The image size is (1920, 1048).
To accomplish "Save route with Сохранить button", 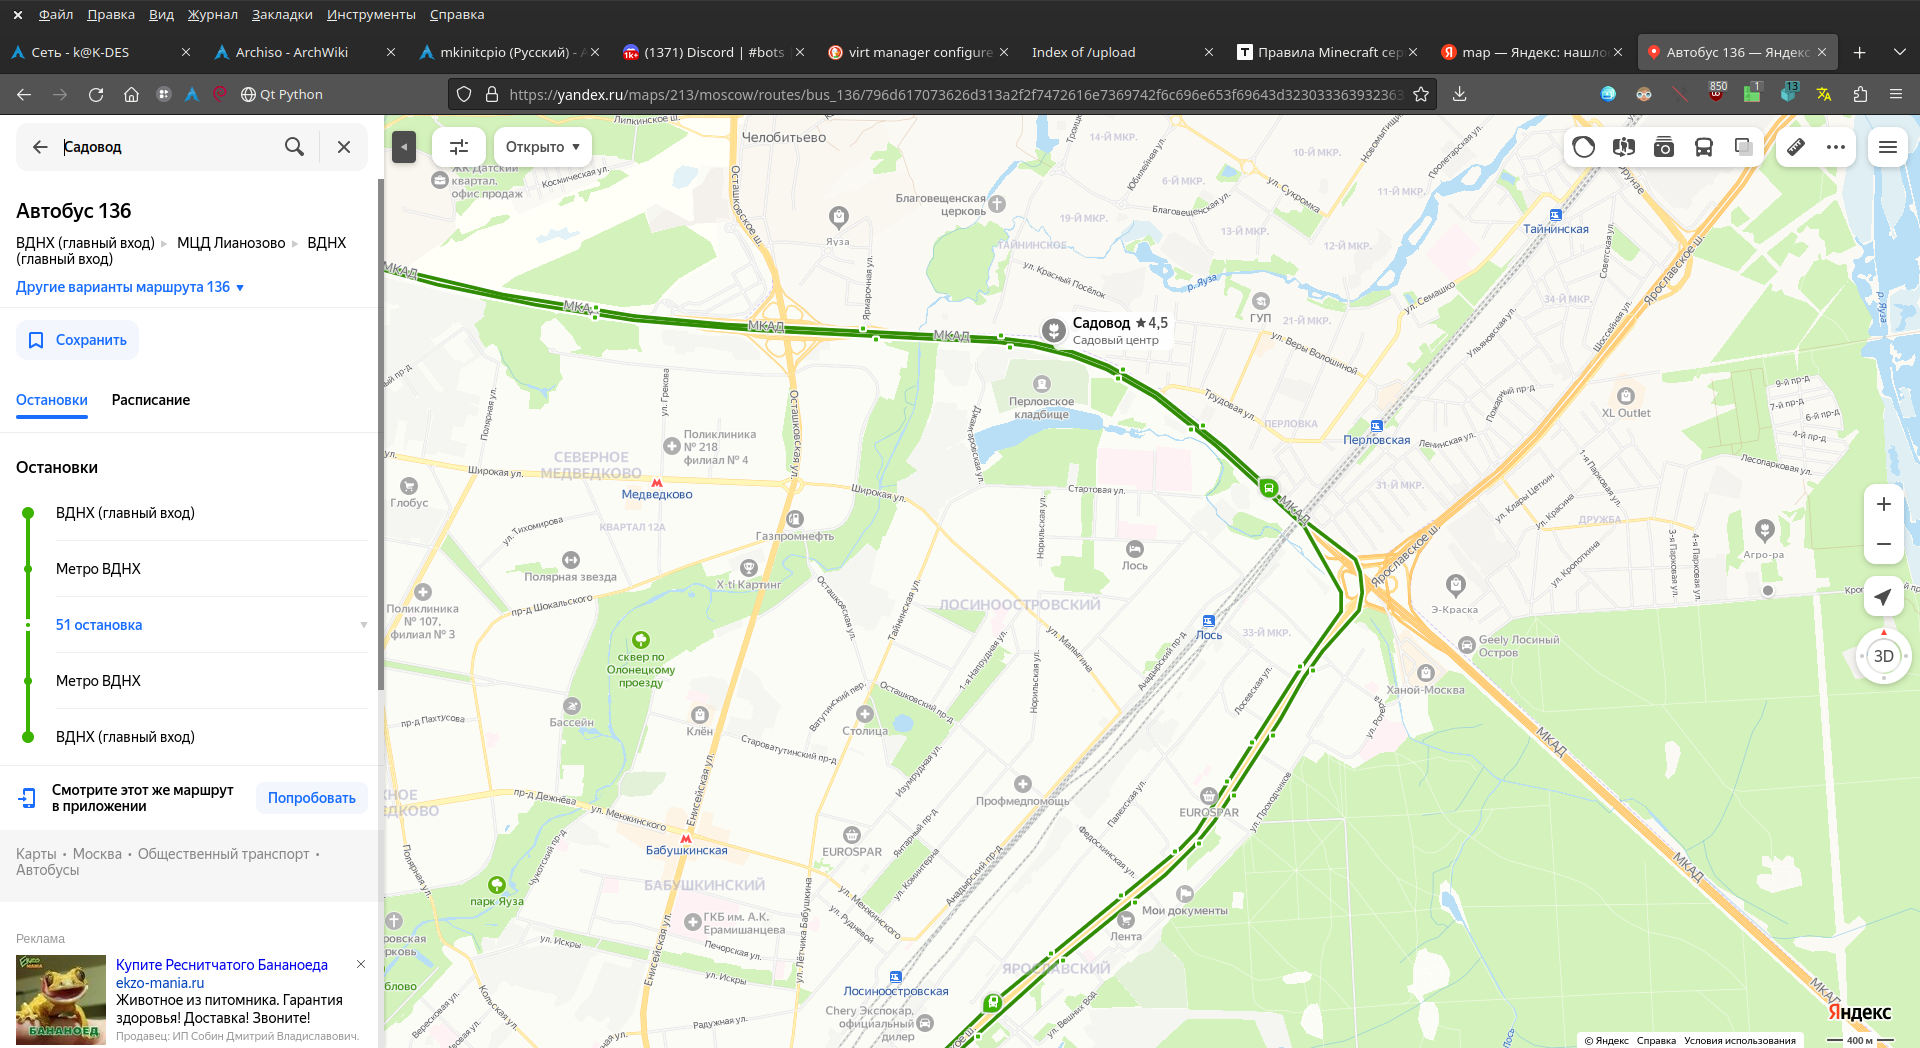I will 77,340.
